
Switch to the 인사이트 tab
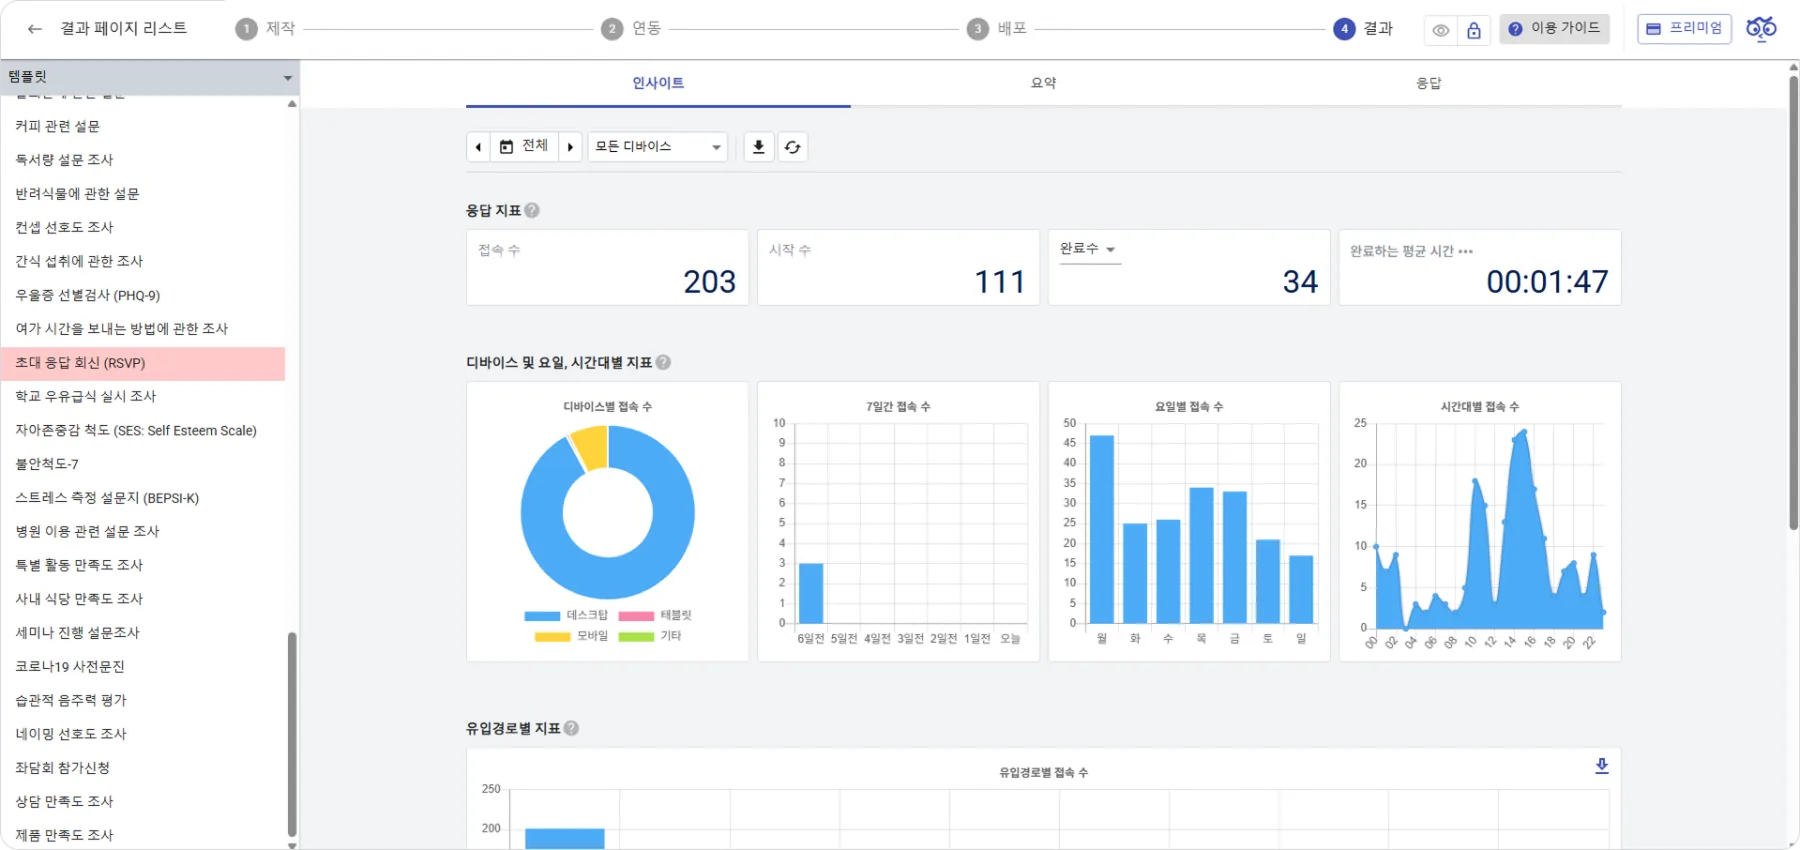pyautogui.click(x=658, y=84)
